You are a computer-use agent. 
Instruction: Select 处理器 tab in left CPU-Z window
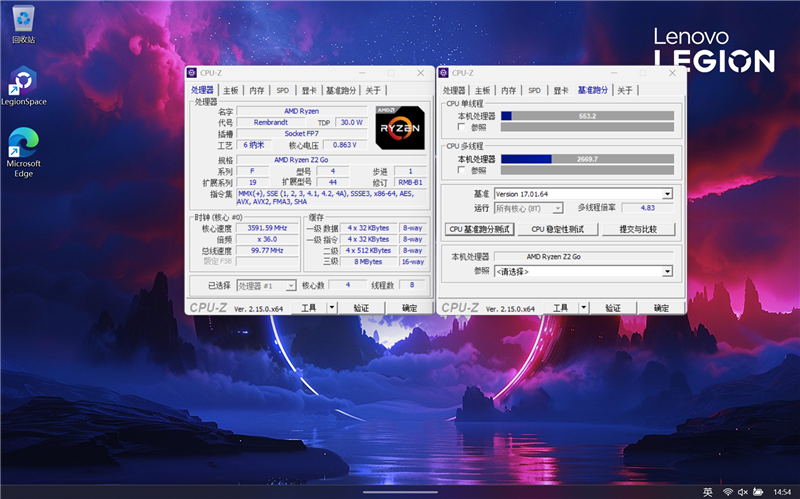[x=203, y=90]
